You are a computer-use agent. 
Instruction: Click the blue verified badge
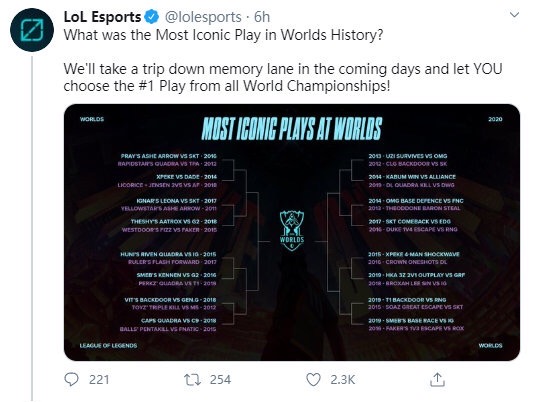coord(152,17)
